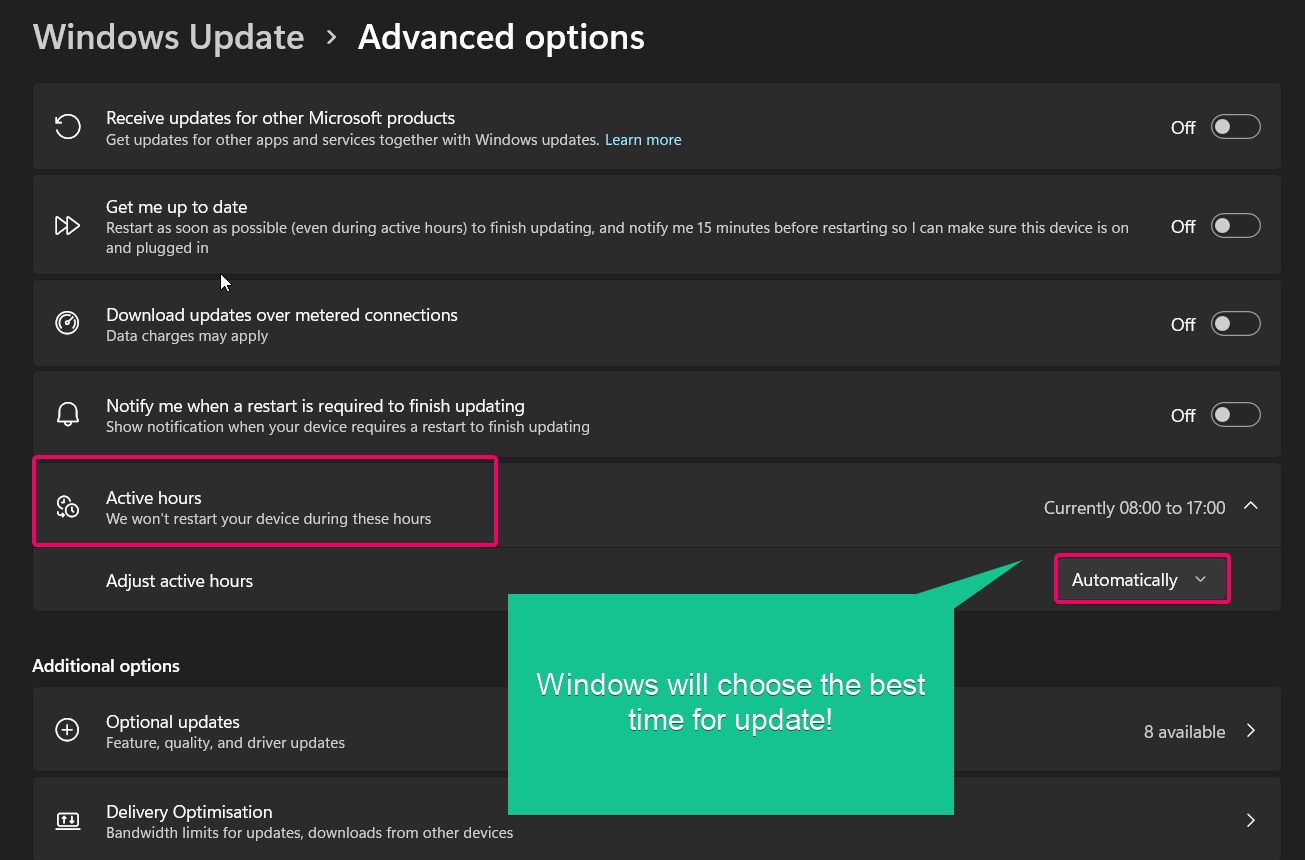1305x860 pixels.
Task: Click 'Download updates over metered connections' title
Action: pyautogui.click(x=282, y=315)
